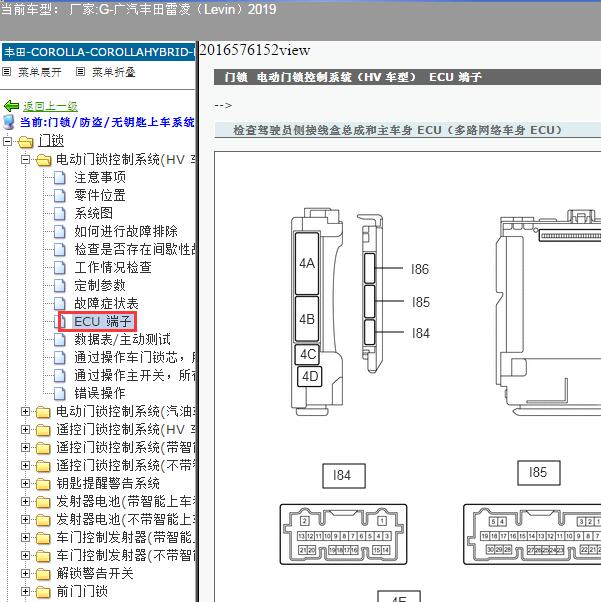
Task: Expand the 前门门锁 folder
Action: [x=25, y=592]
